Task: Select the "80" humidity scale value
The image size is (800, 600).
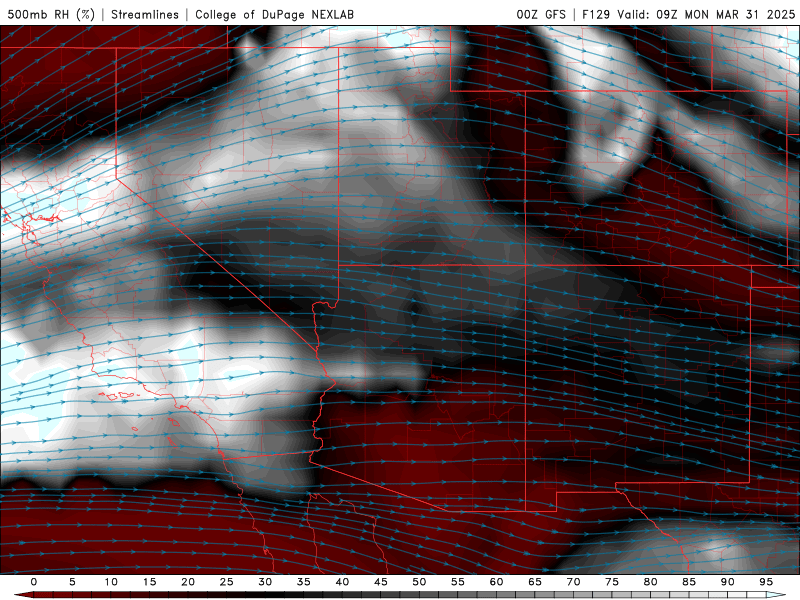Action: click(650, 582)
